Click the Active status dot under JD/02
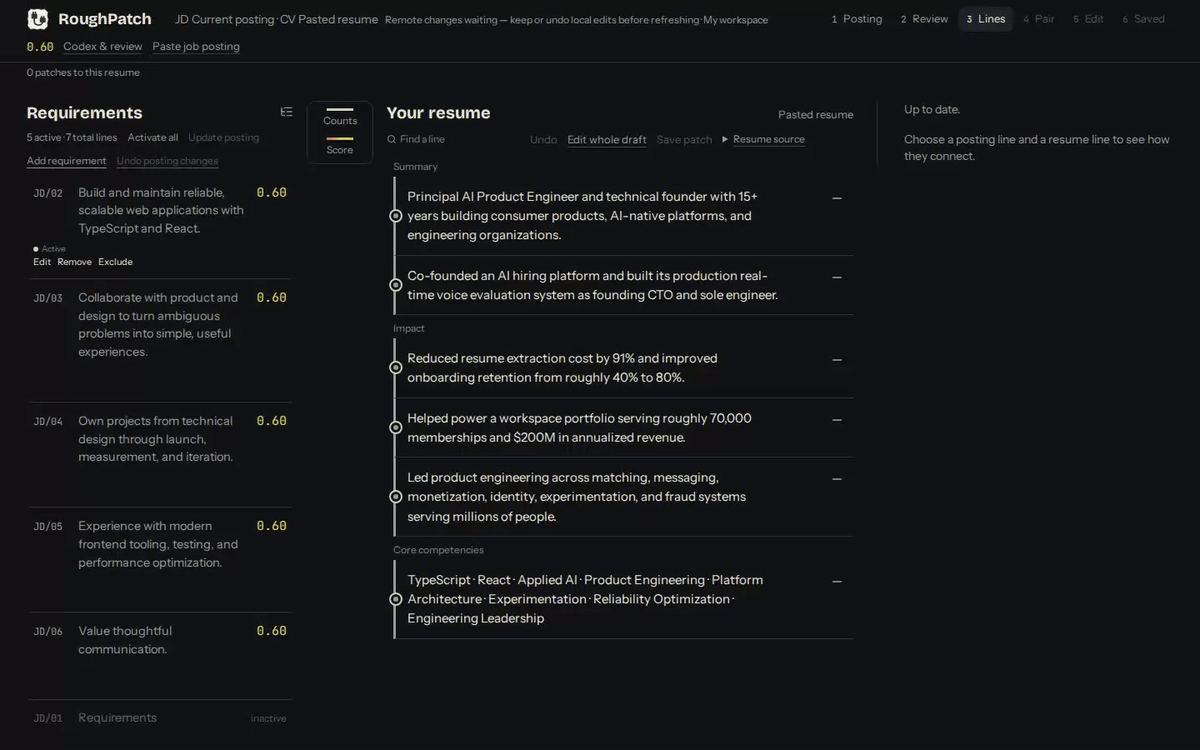 pos(36,249)
